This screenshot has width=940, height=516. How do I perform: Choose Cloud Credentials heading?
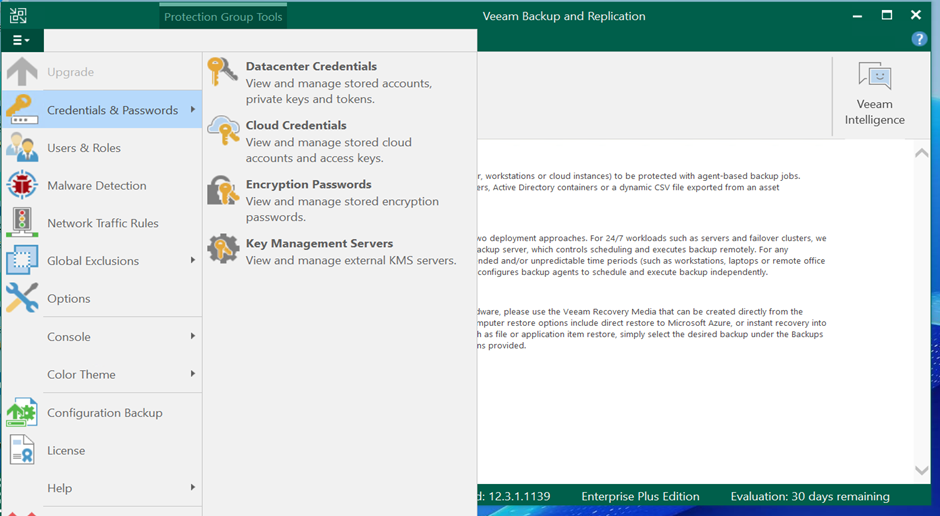[296, 125]
